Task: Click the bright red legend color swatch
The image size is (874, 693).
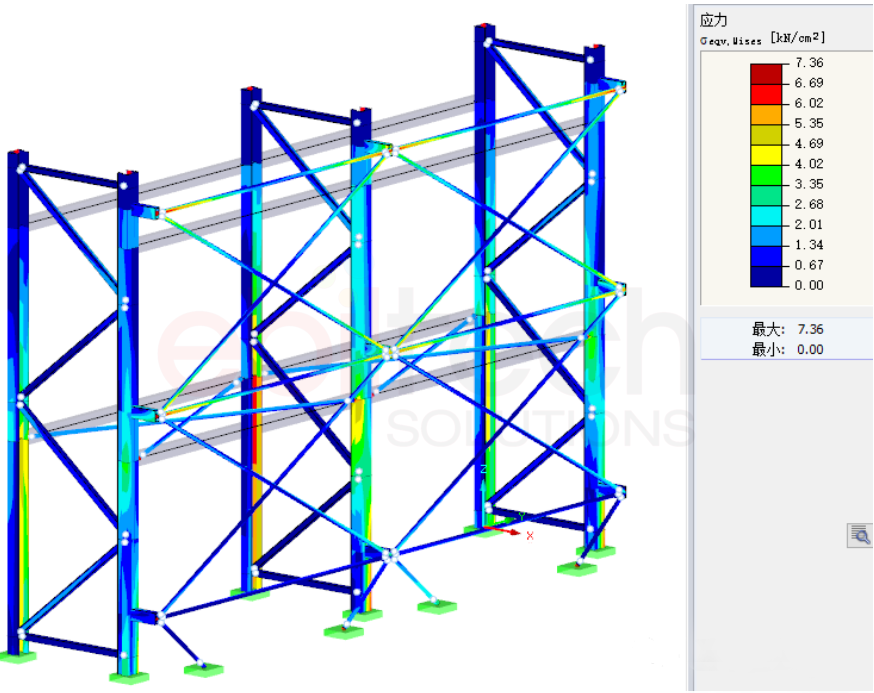Action: pos(766,93)
